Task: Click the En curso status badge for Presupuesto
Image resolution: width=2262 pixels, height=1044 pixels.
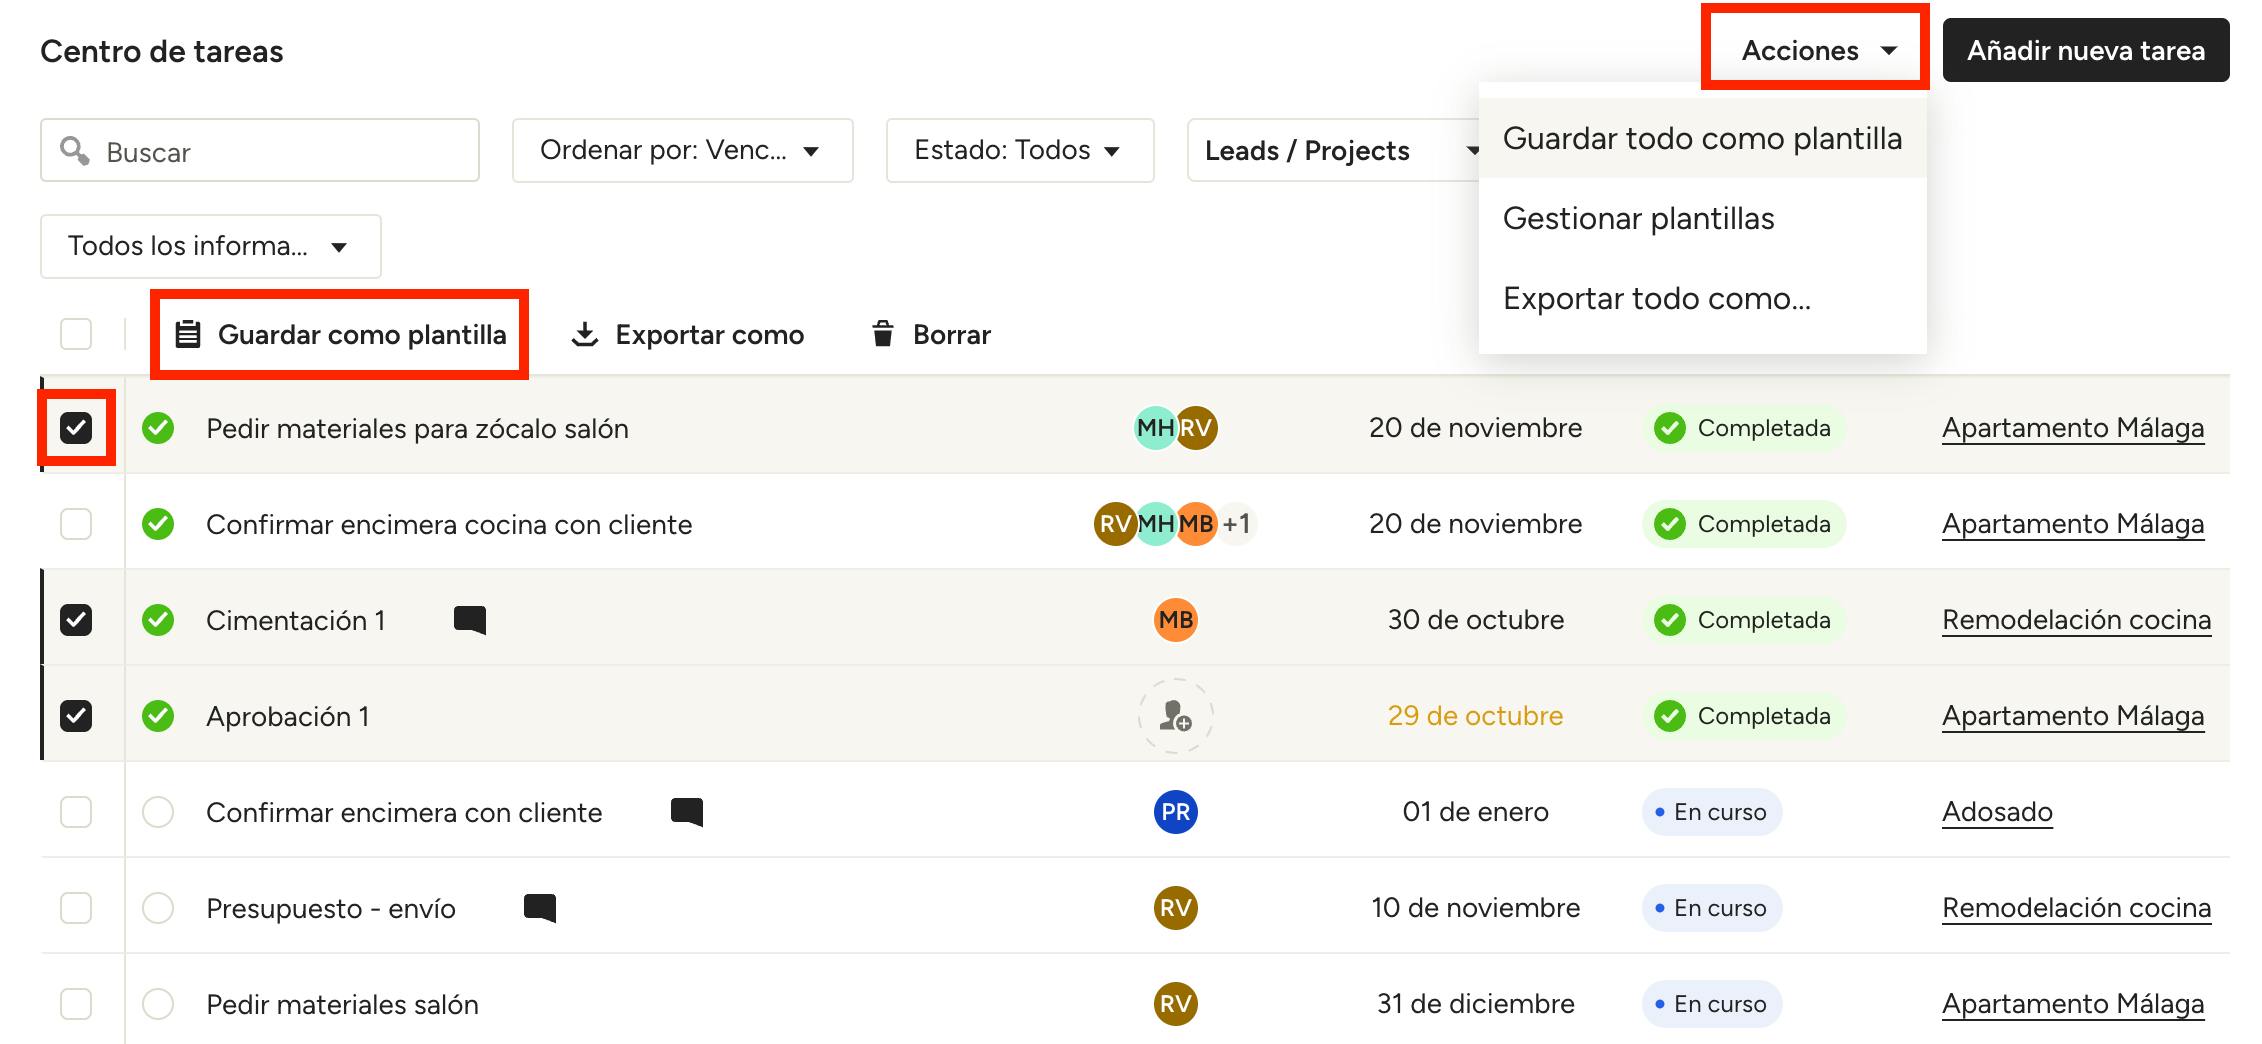Action: pos(1711,908)
